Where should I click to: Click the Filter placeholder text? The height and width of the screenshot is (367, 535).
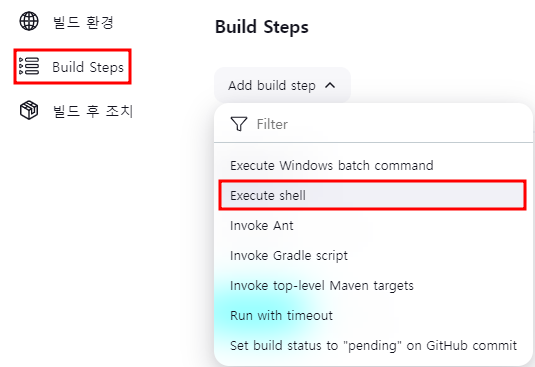pos(272,124)
